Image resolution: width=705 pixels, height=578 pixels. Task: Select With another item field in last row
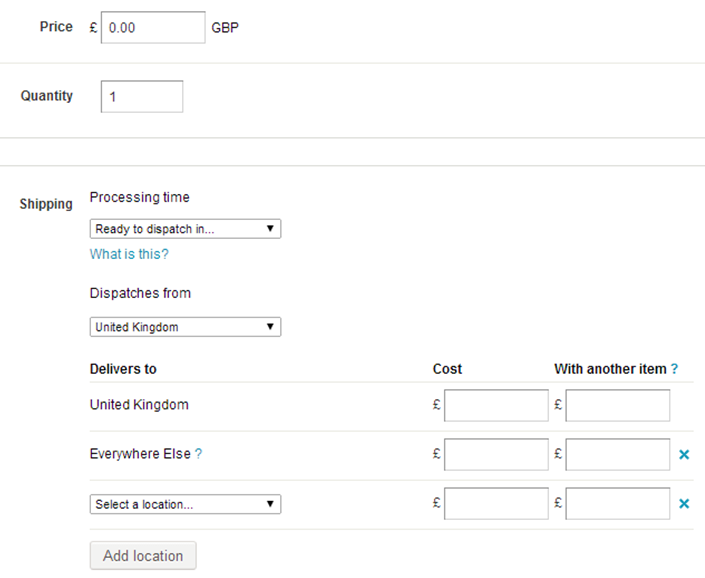(x=617, y=504)
